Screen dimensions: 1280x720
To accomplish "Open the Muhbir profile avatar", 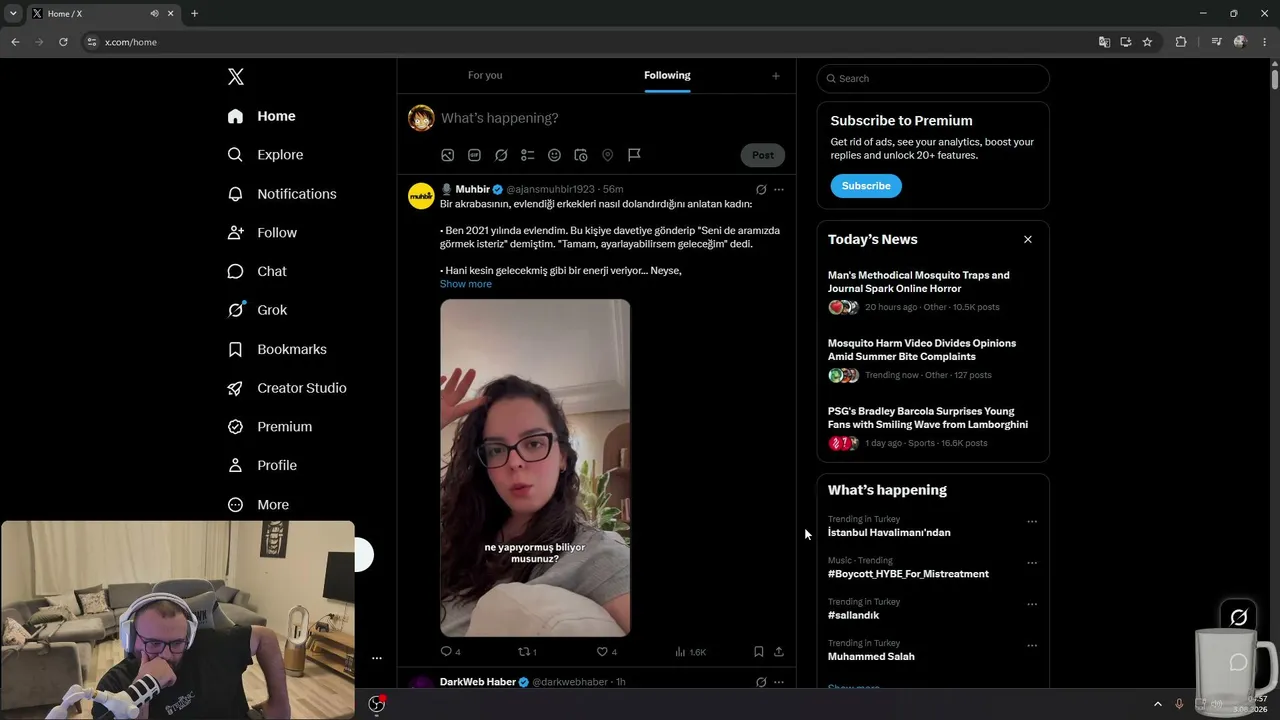I will pyautogui.click(x=421, y=196).
